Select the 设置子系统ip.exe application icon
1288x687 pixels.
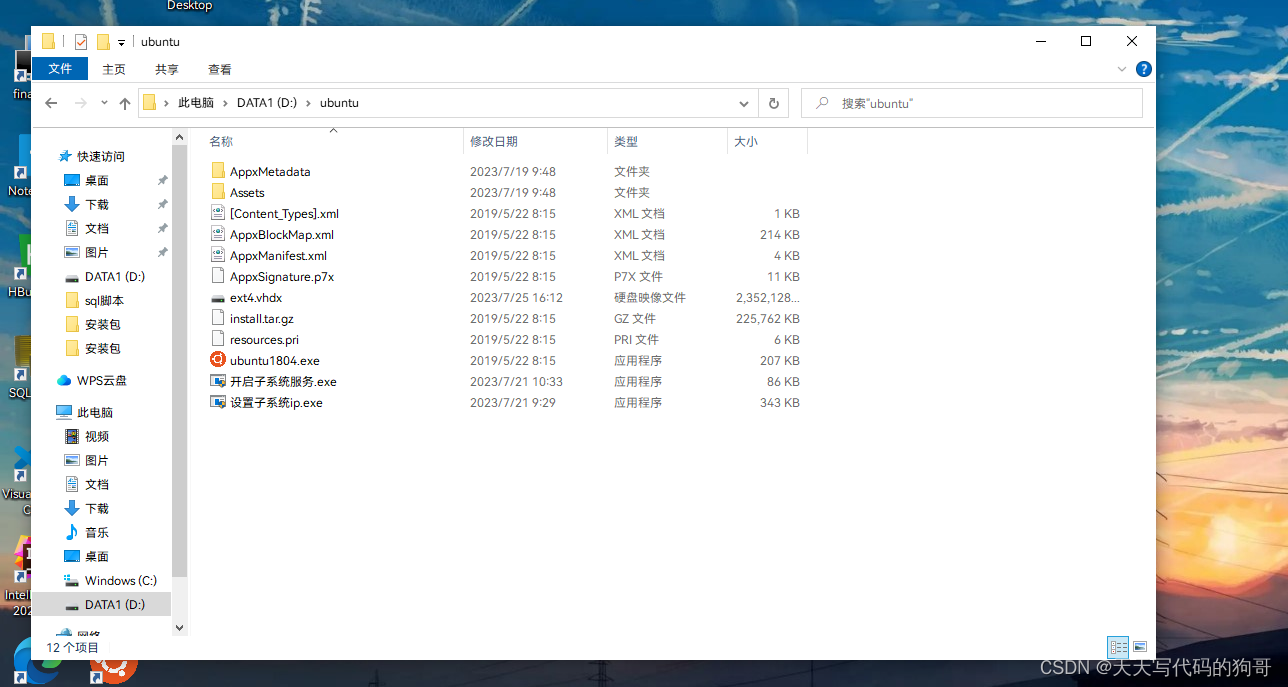[x=218, y=402]
